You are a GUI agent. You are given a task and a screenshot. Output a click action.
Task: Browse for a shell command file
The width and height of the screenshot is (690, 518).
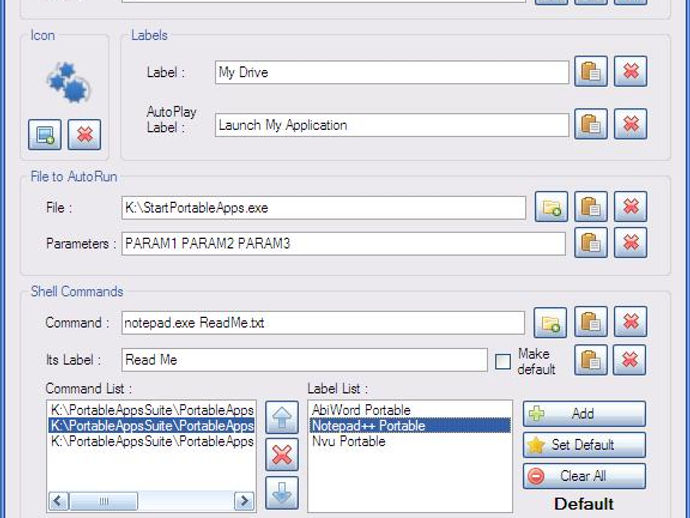(x=550, y=322)
